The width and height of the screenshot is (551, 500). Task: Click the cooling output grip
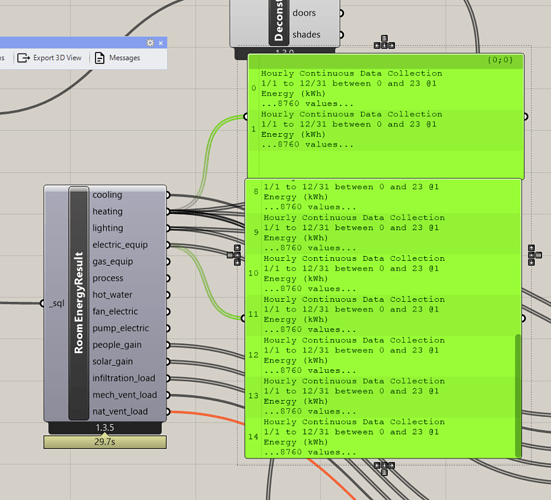point(168,195)
